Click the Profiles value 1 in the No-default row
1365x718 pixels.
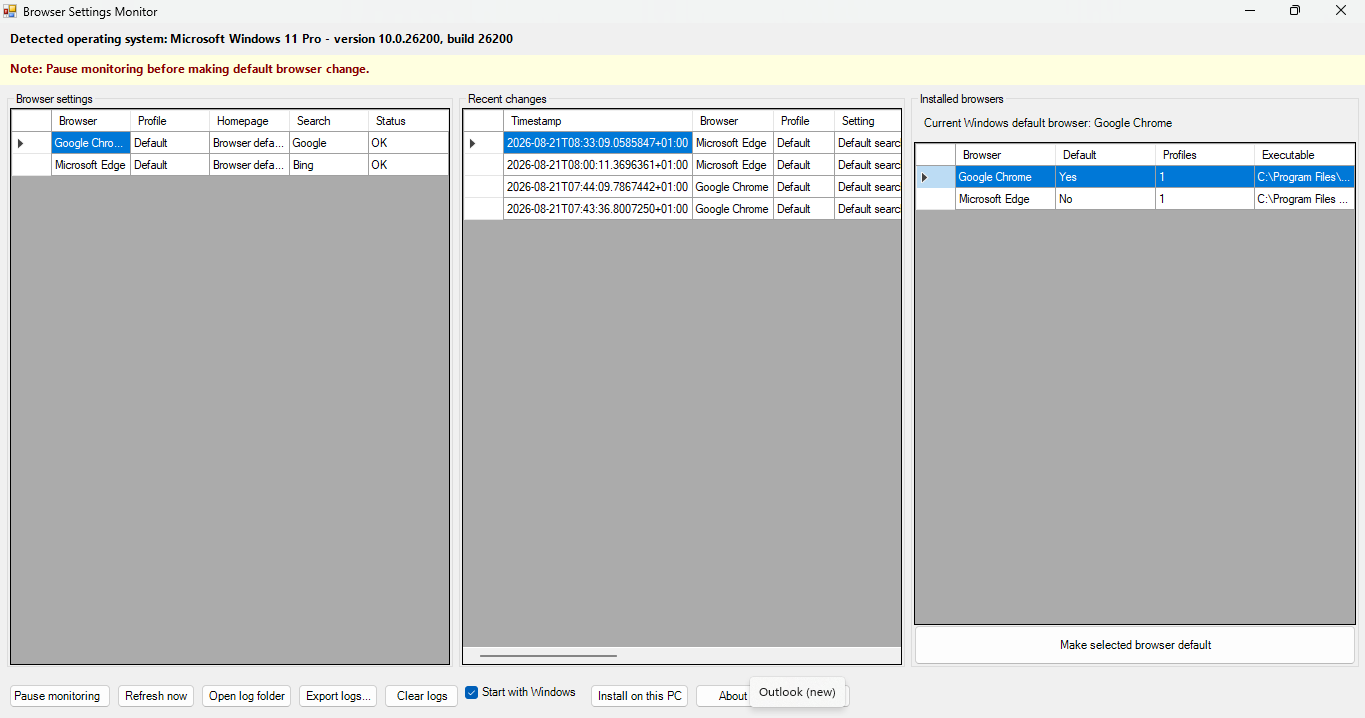click(1205, 199)
